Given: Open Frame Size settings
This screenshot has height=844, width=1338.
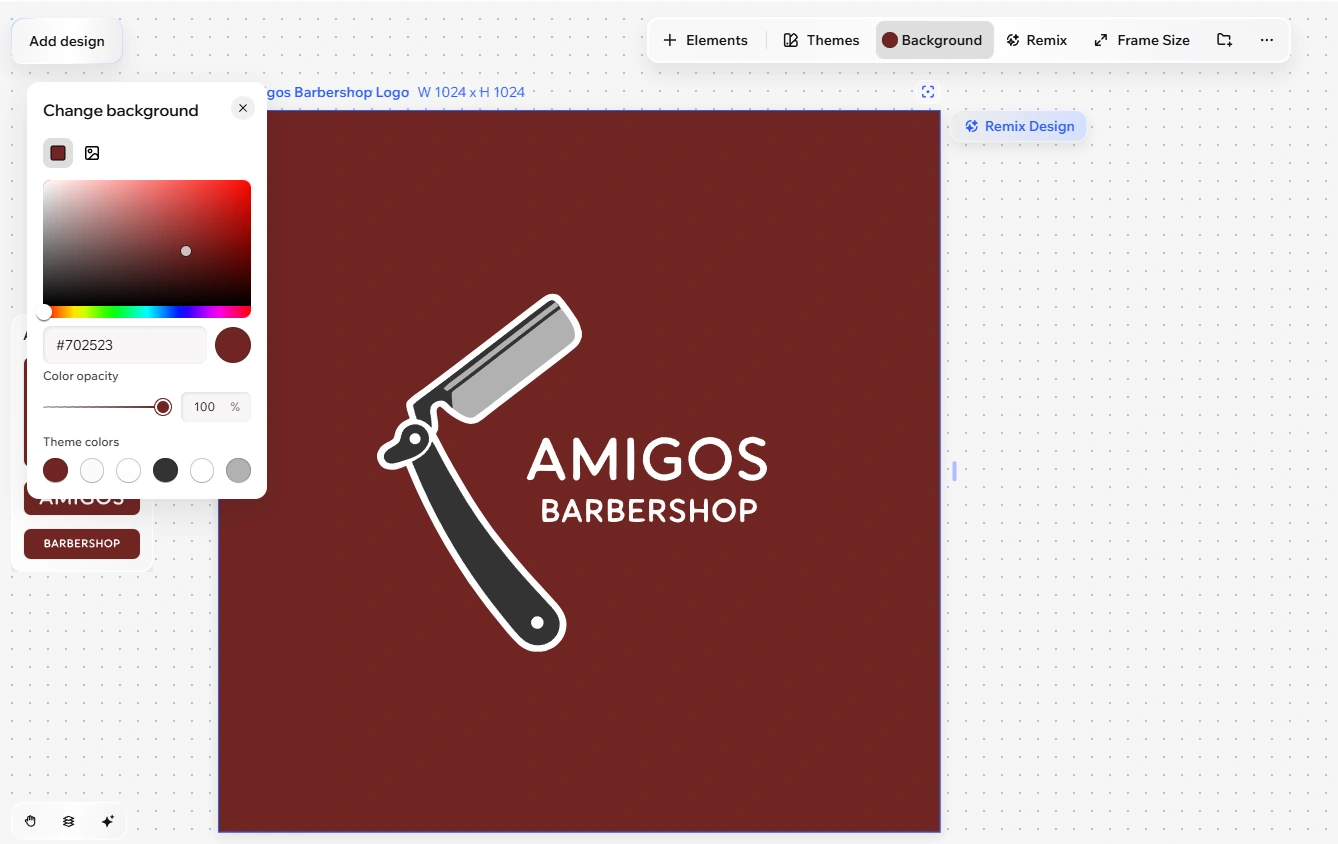Looking at the screenshot, I should click(1142, 40).
